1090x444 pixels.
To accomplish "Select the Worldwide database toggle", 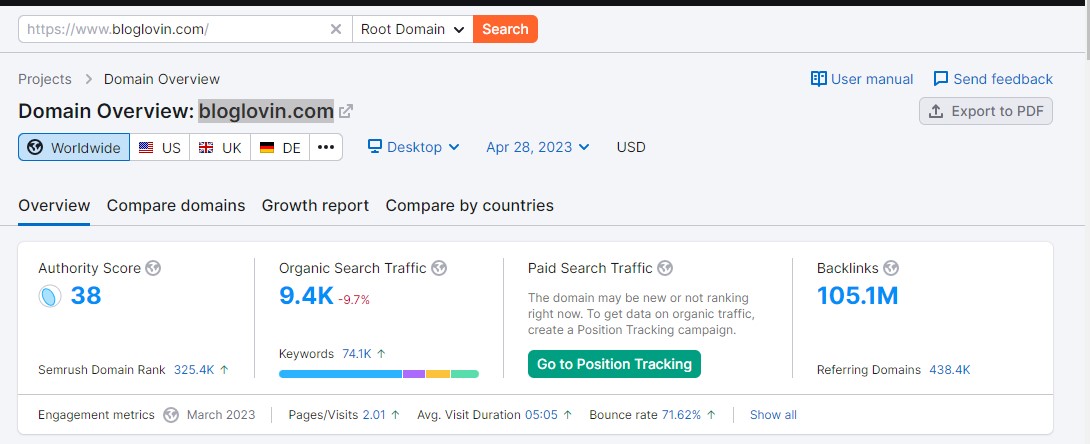I will pos(74,147).
